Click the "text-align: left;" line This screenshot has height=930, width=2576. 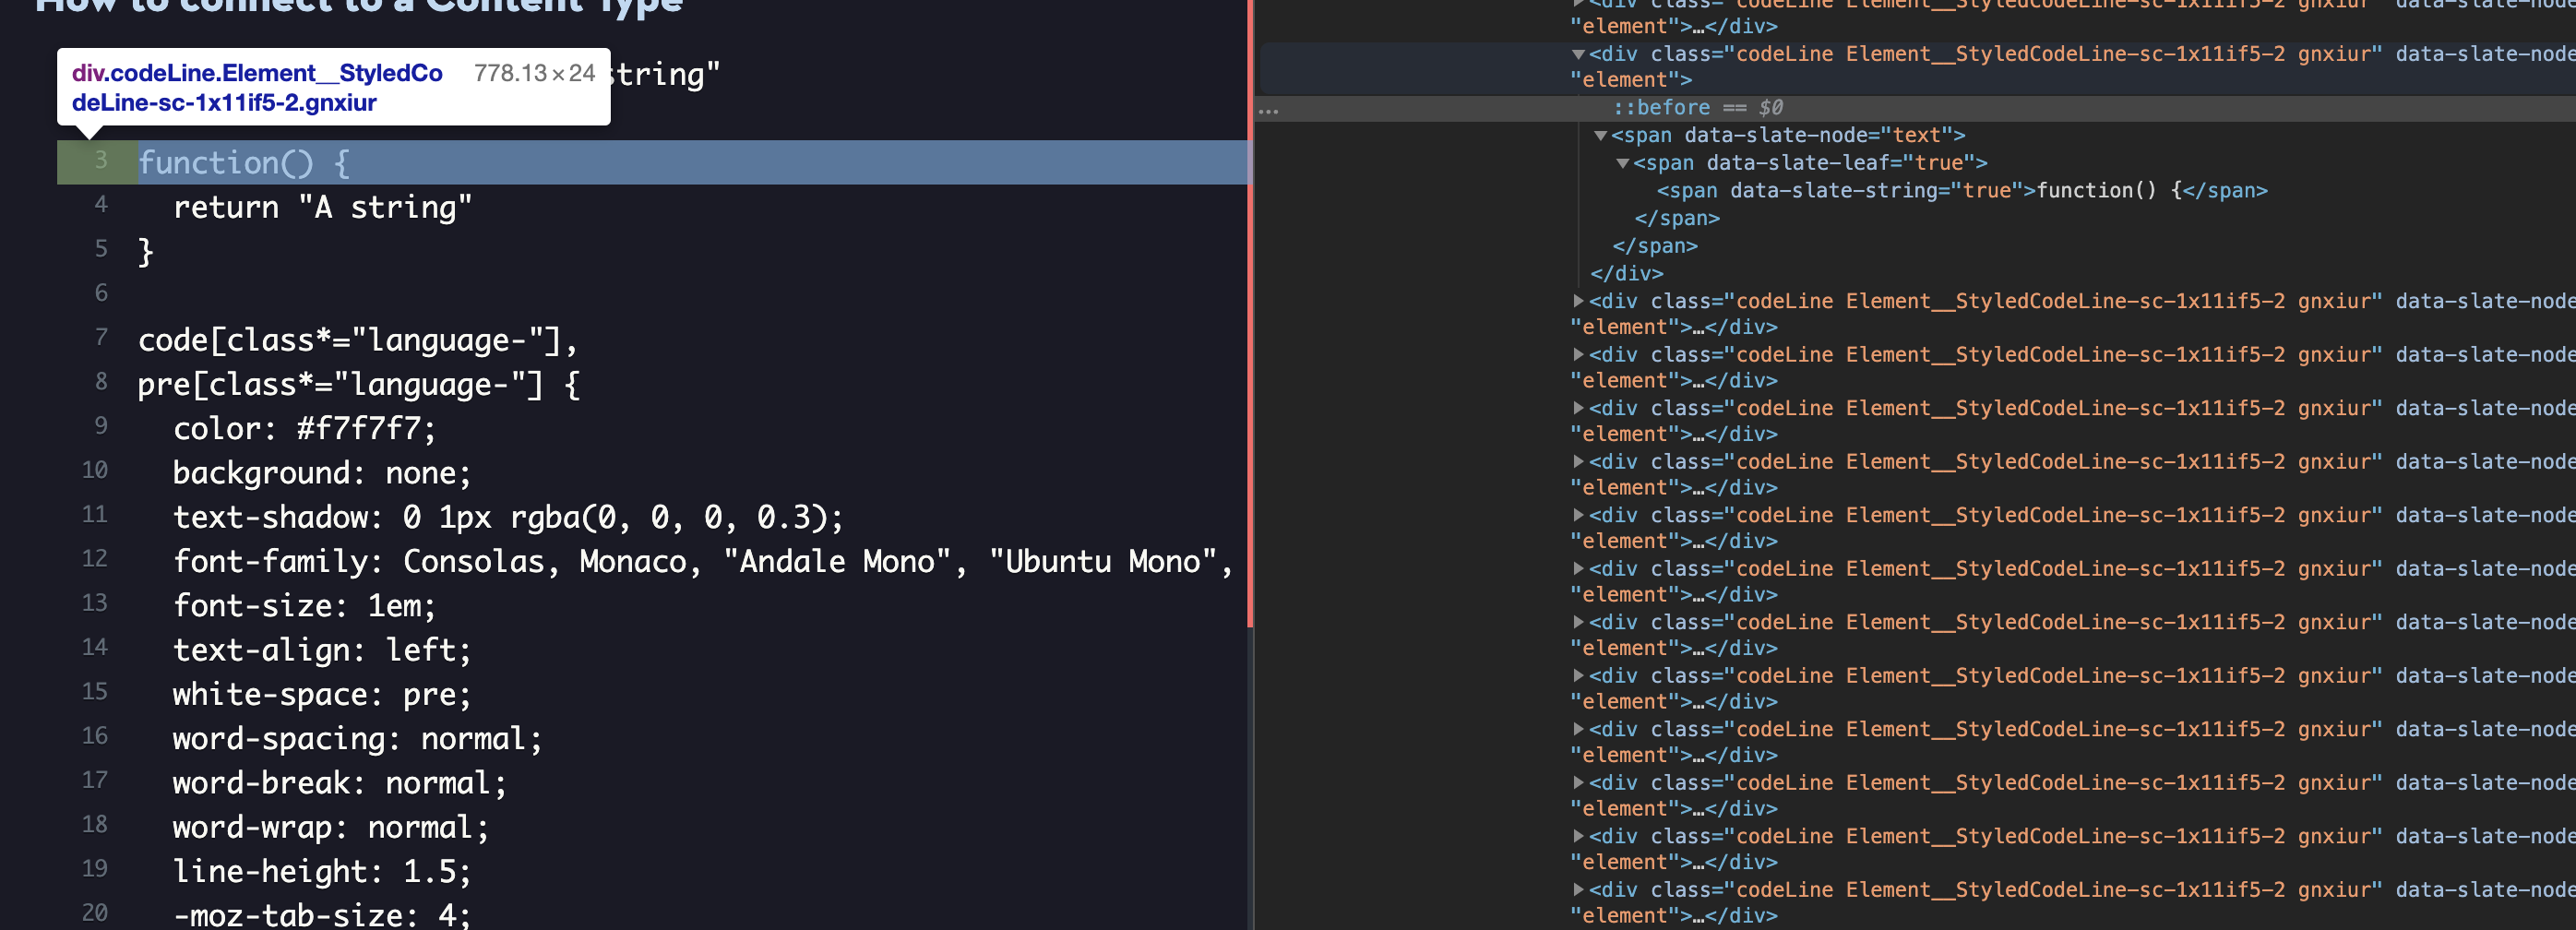[x=321, y=650]
